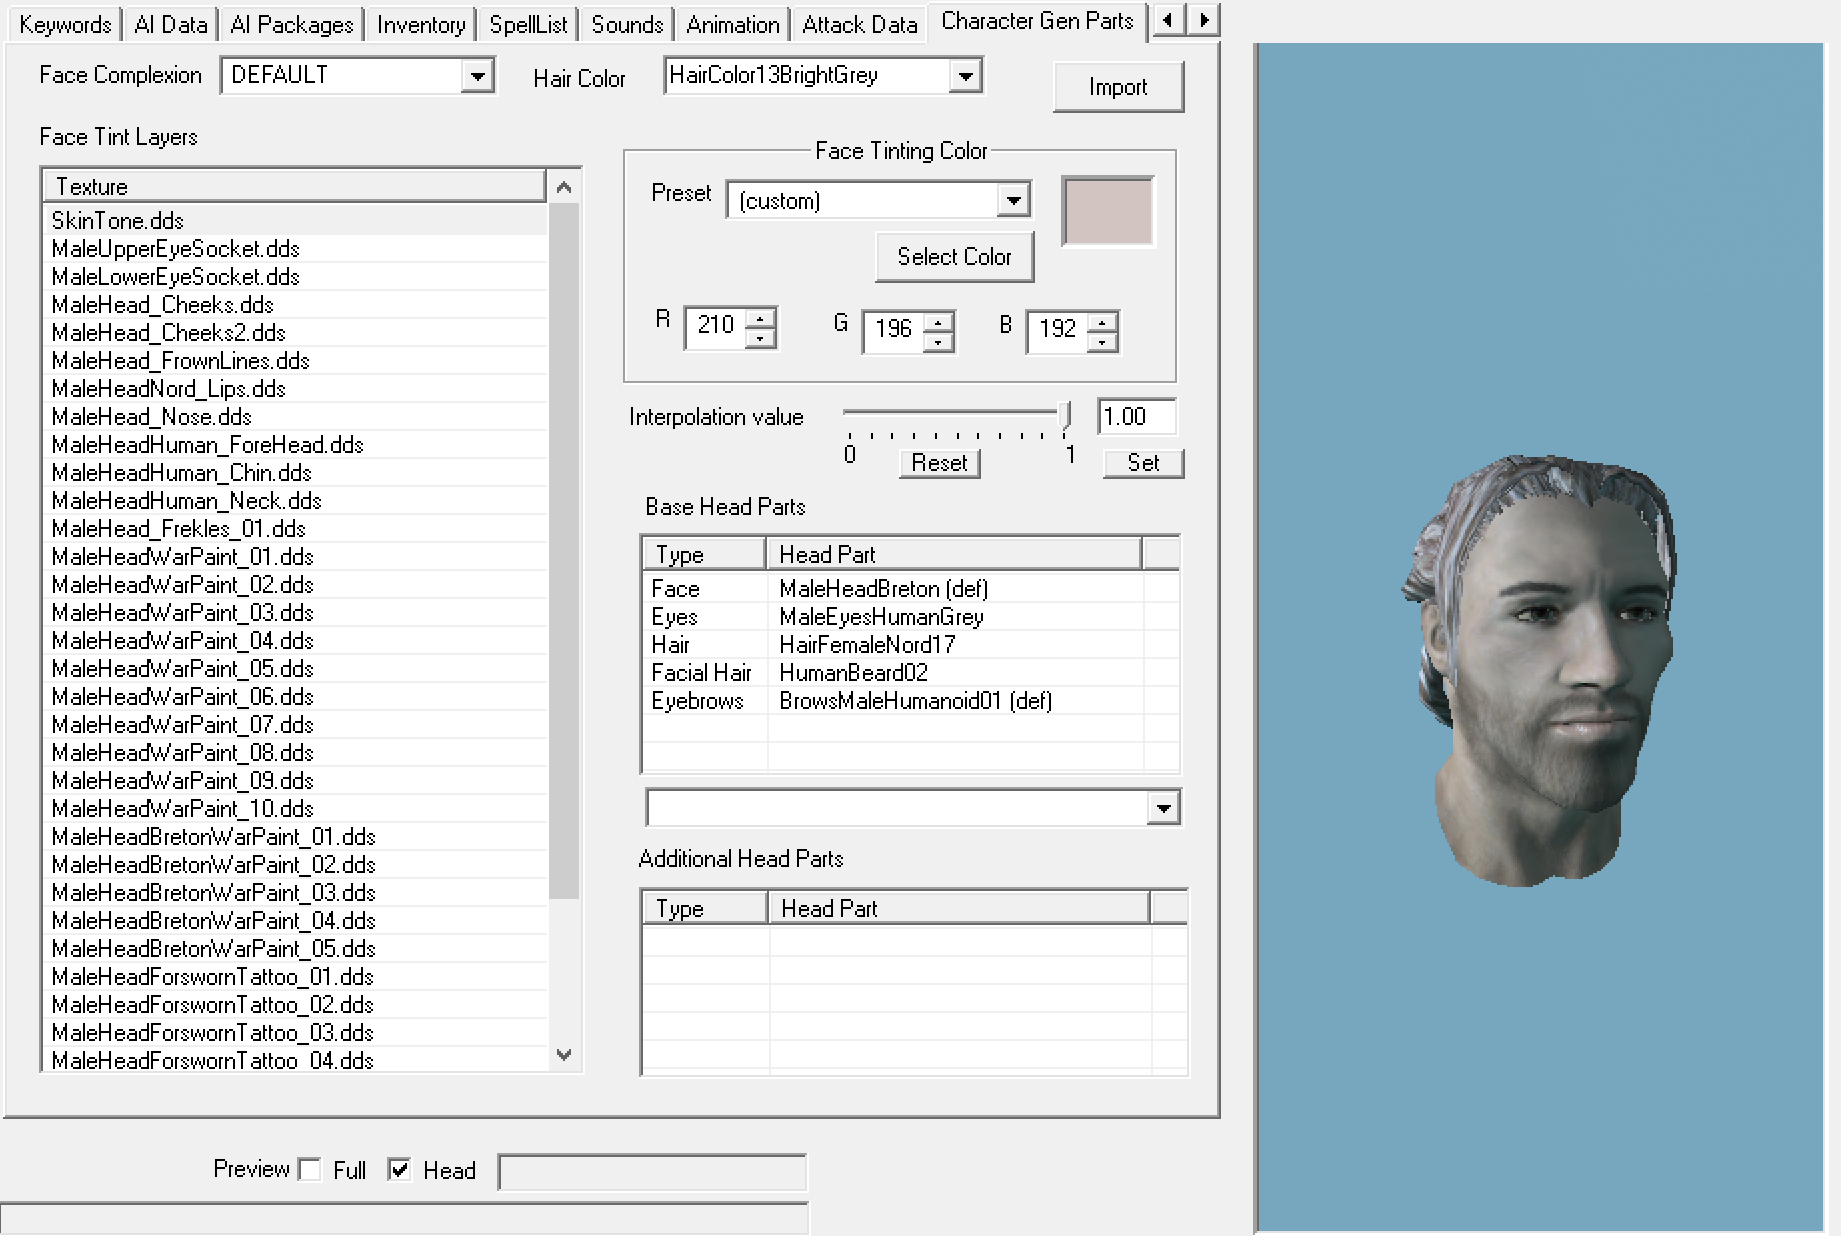Image resolution: width=1841 pixels, height=1236 pixels.
Task: Increase the G value with spinner up
Action: tap(939, 323)
